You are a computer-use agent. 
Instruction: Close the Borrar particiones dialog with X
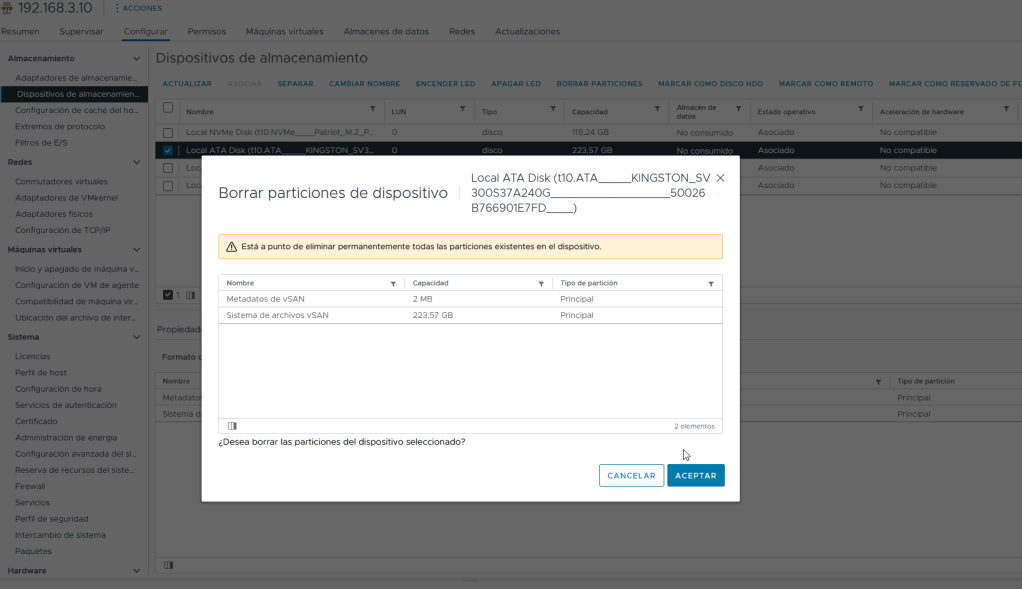pos(720,178)
